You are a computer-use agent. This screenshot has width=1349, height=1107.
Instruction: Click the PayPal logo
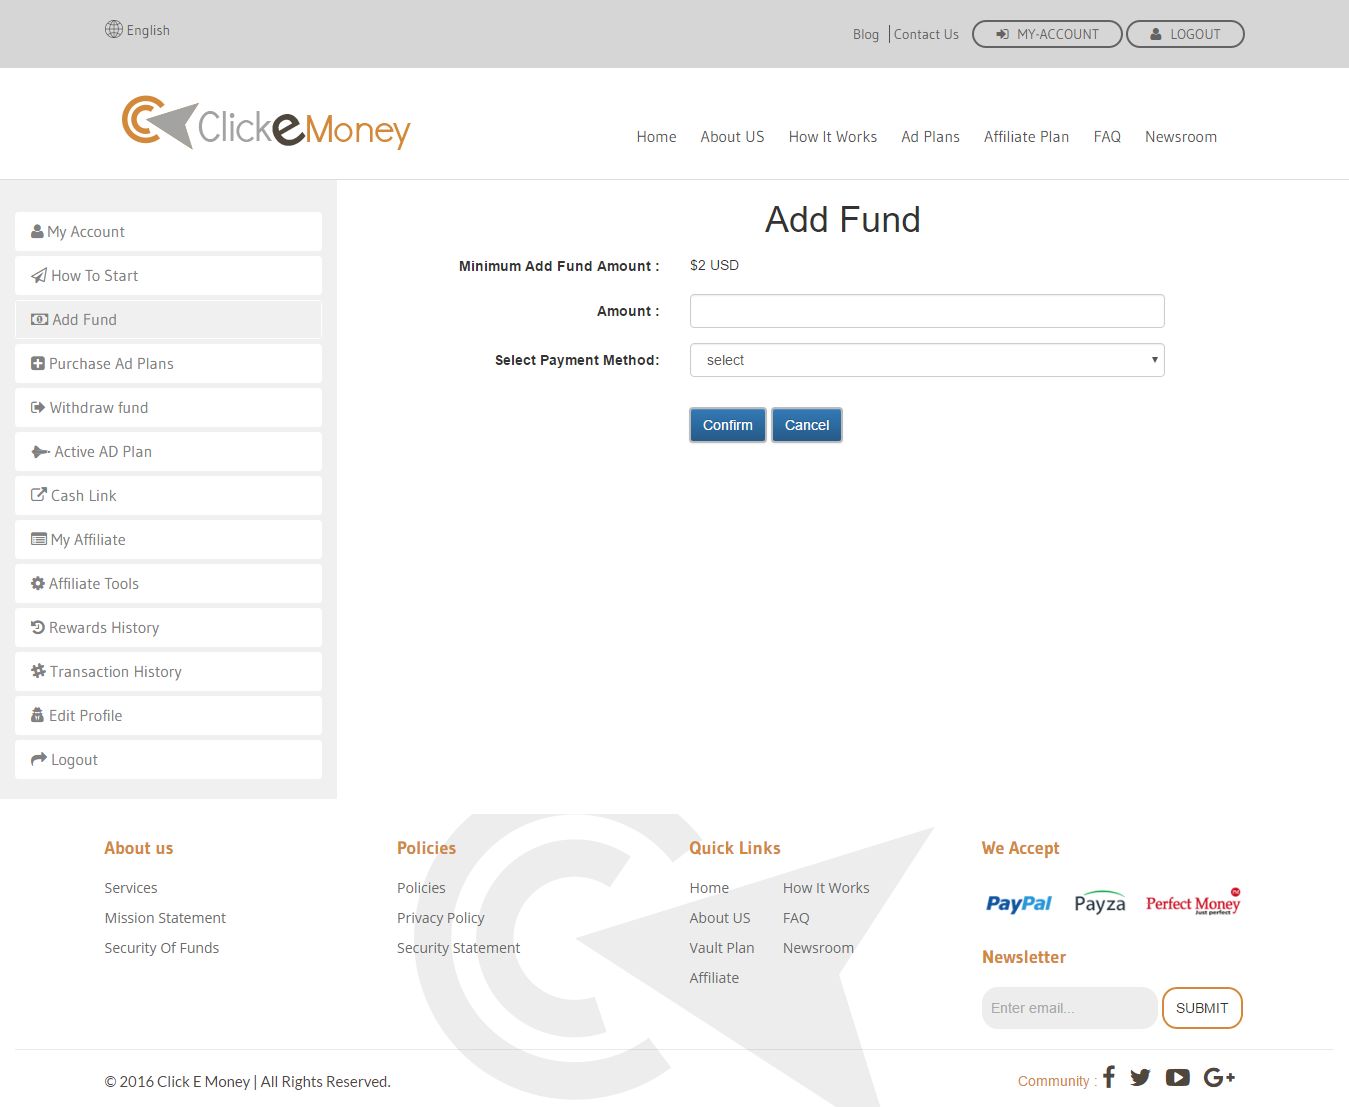(1019, 903)
